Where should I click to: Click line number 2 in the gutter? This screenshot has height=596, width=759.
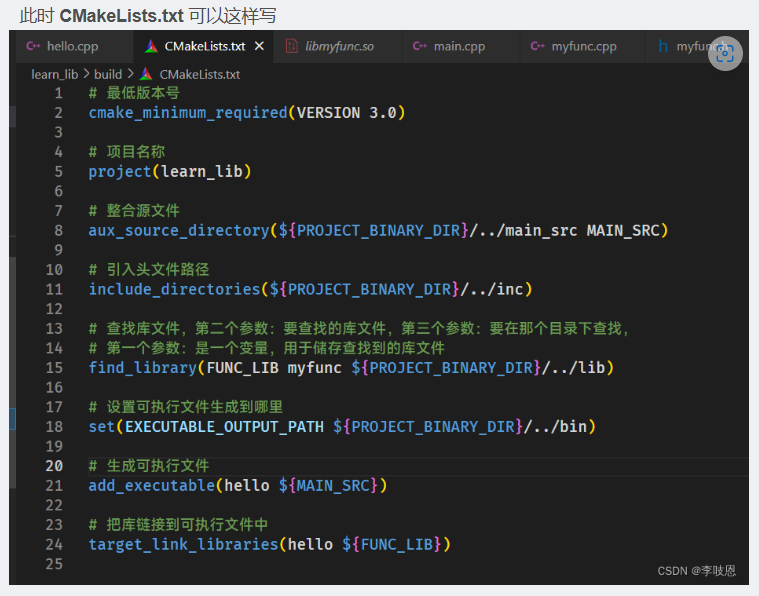coord(59,113)
